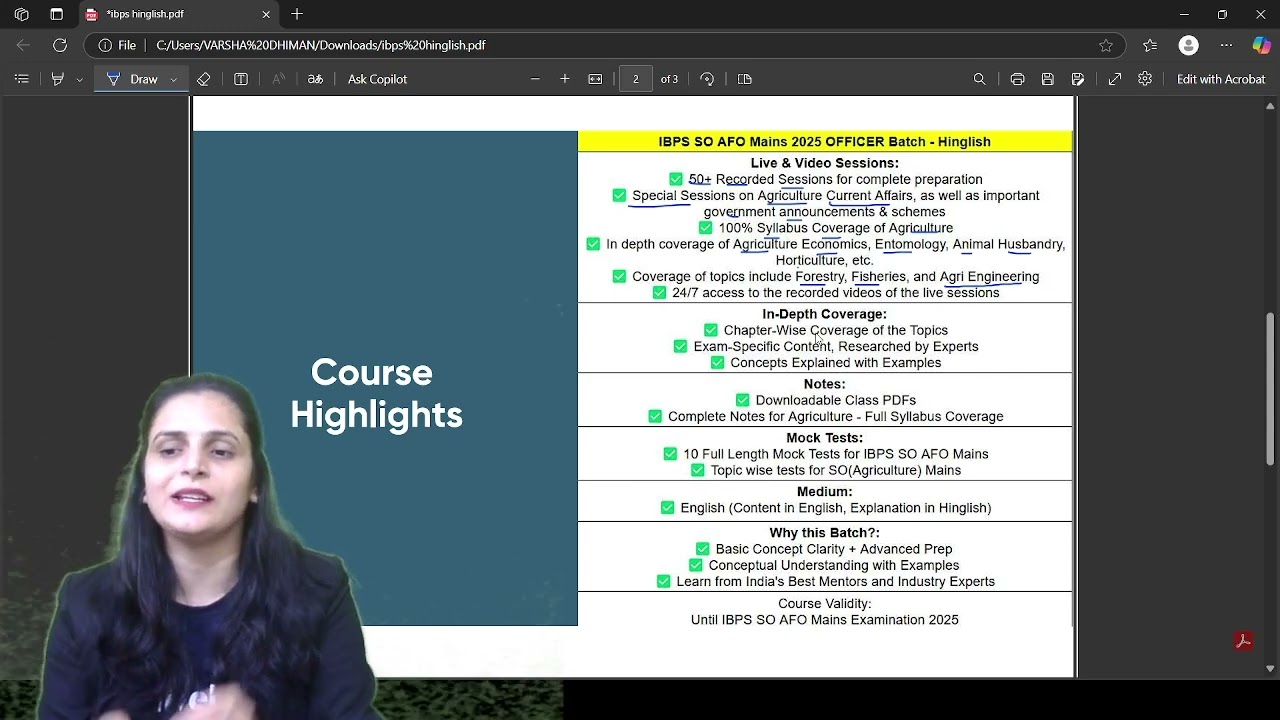Open Edge Settings and more menu
Image resolution: width=1280 pixels, height=720 pixels.
point(1226,45)
